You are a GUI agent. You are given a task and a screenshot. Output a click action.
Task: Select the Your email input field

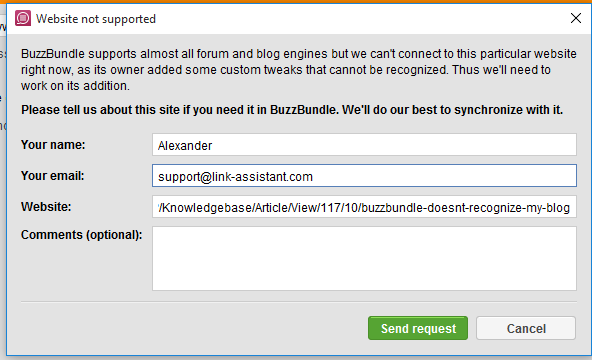(x=364, y=175)
